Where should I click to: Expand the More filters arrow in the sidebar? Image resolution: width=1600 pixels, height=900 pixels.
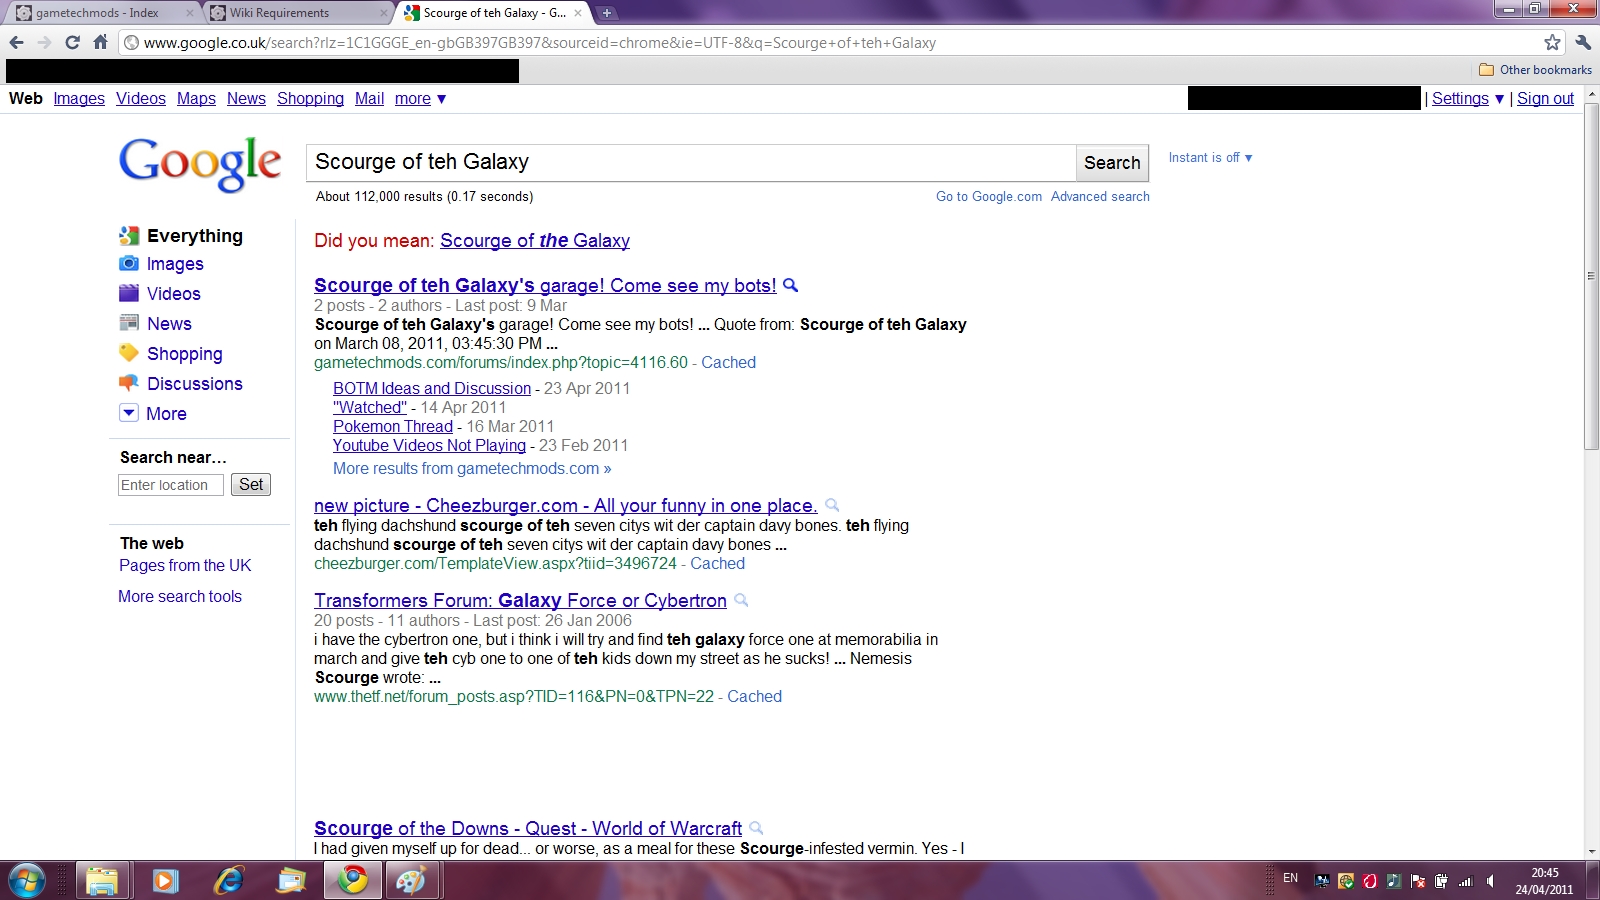tap(129, 413)
